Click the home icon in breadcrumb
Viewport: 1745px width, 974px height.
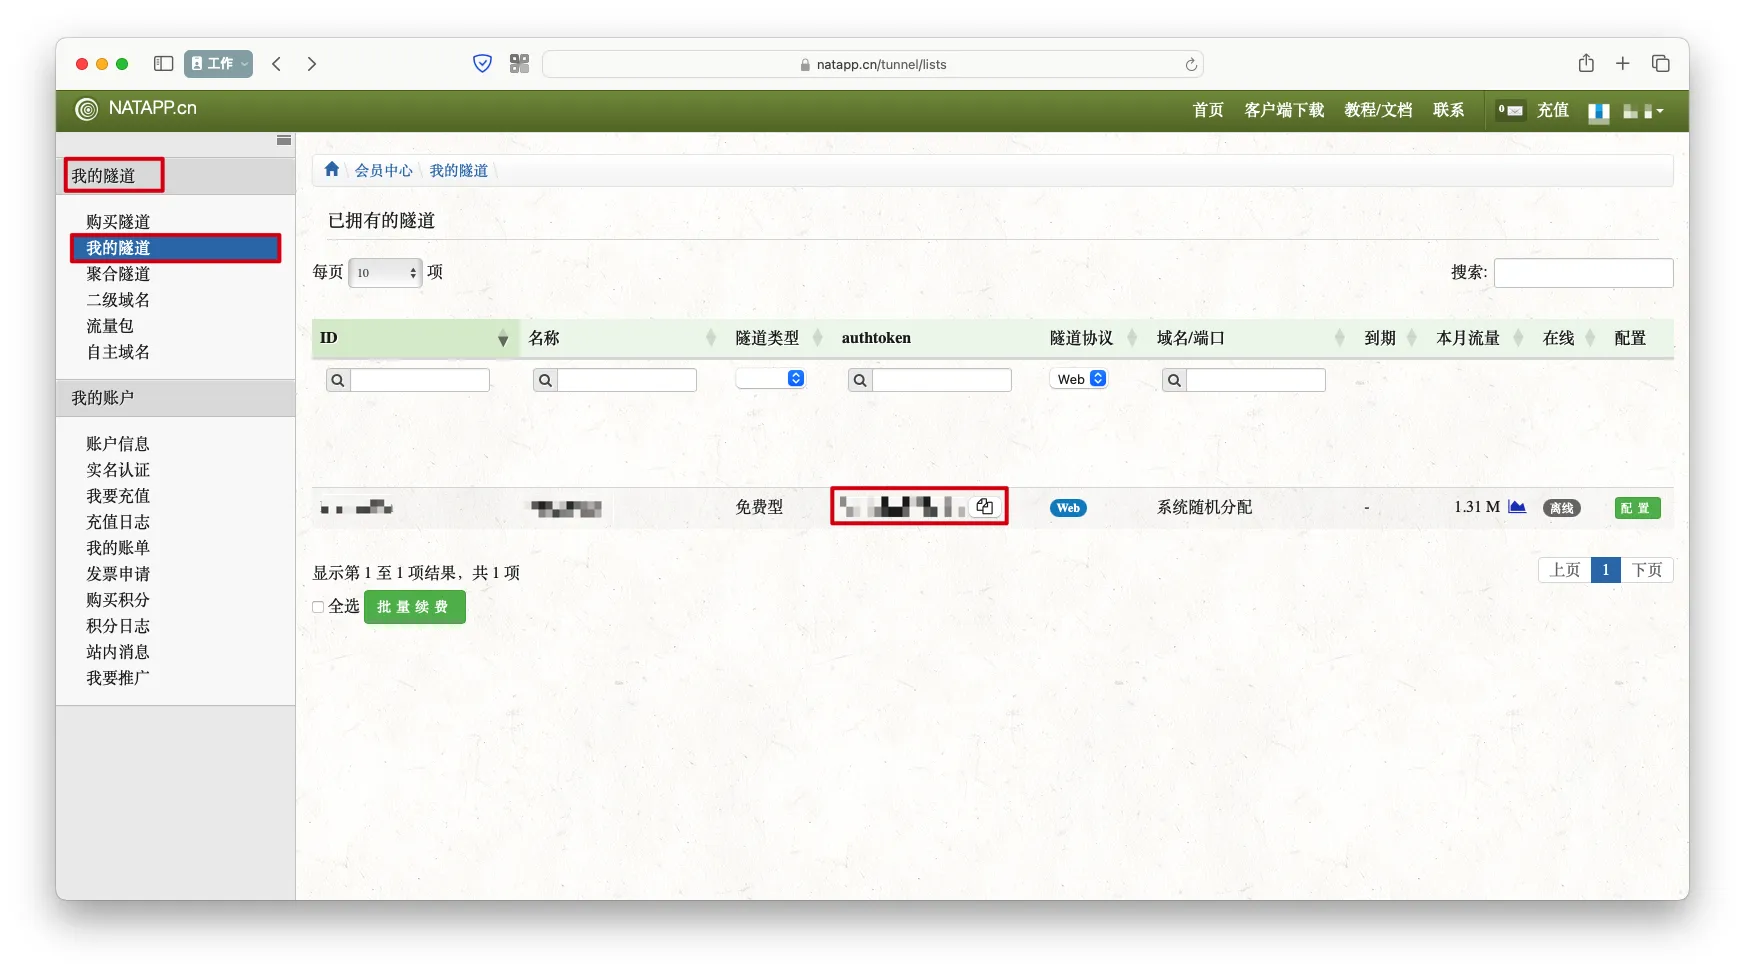[x=332, y=170]
